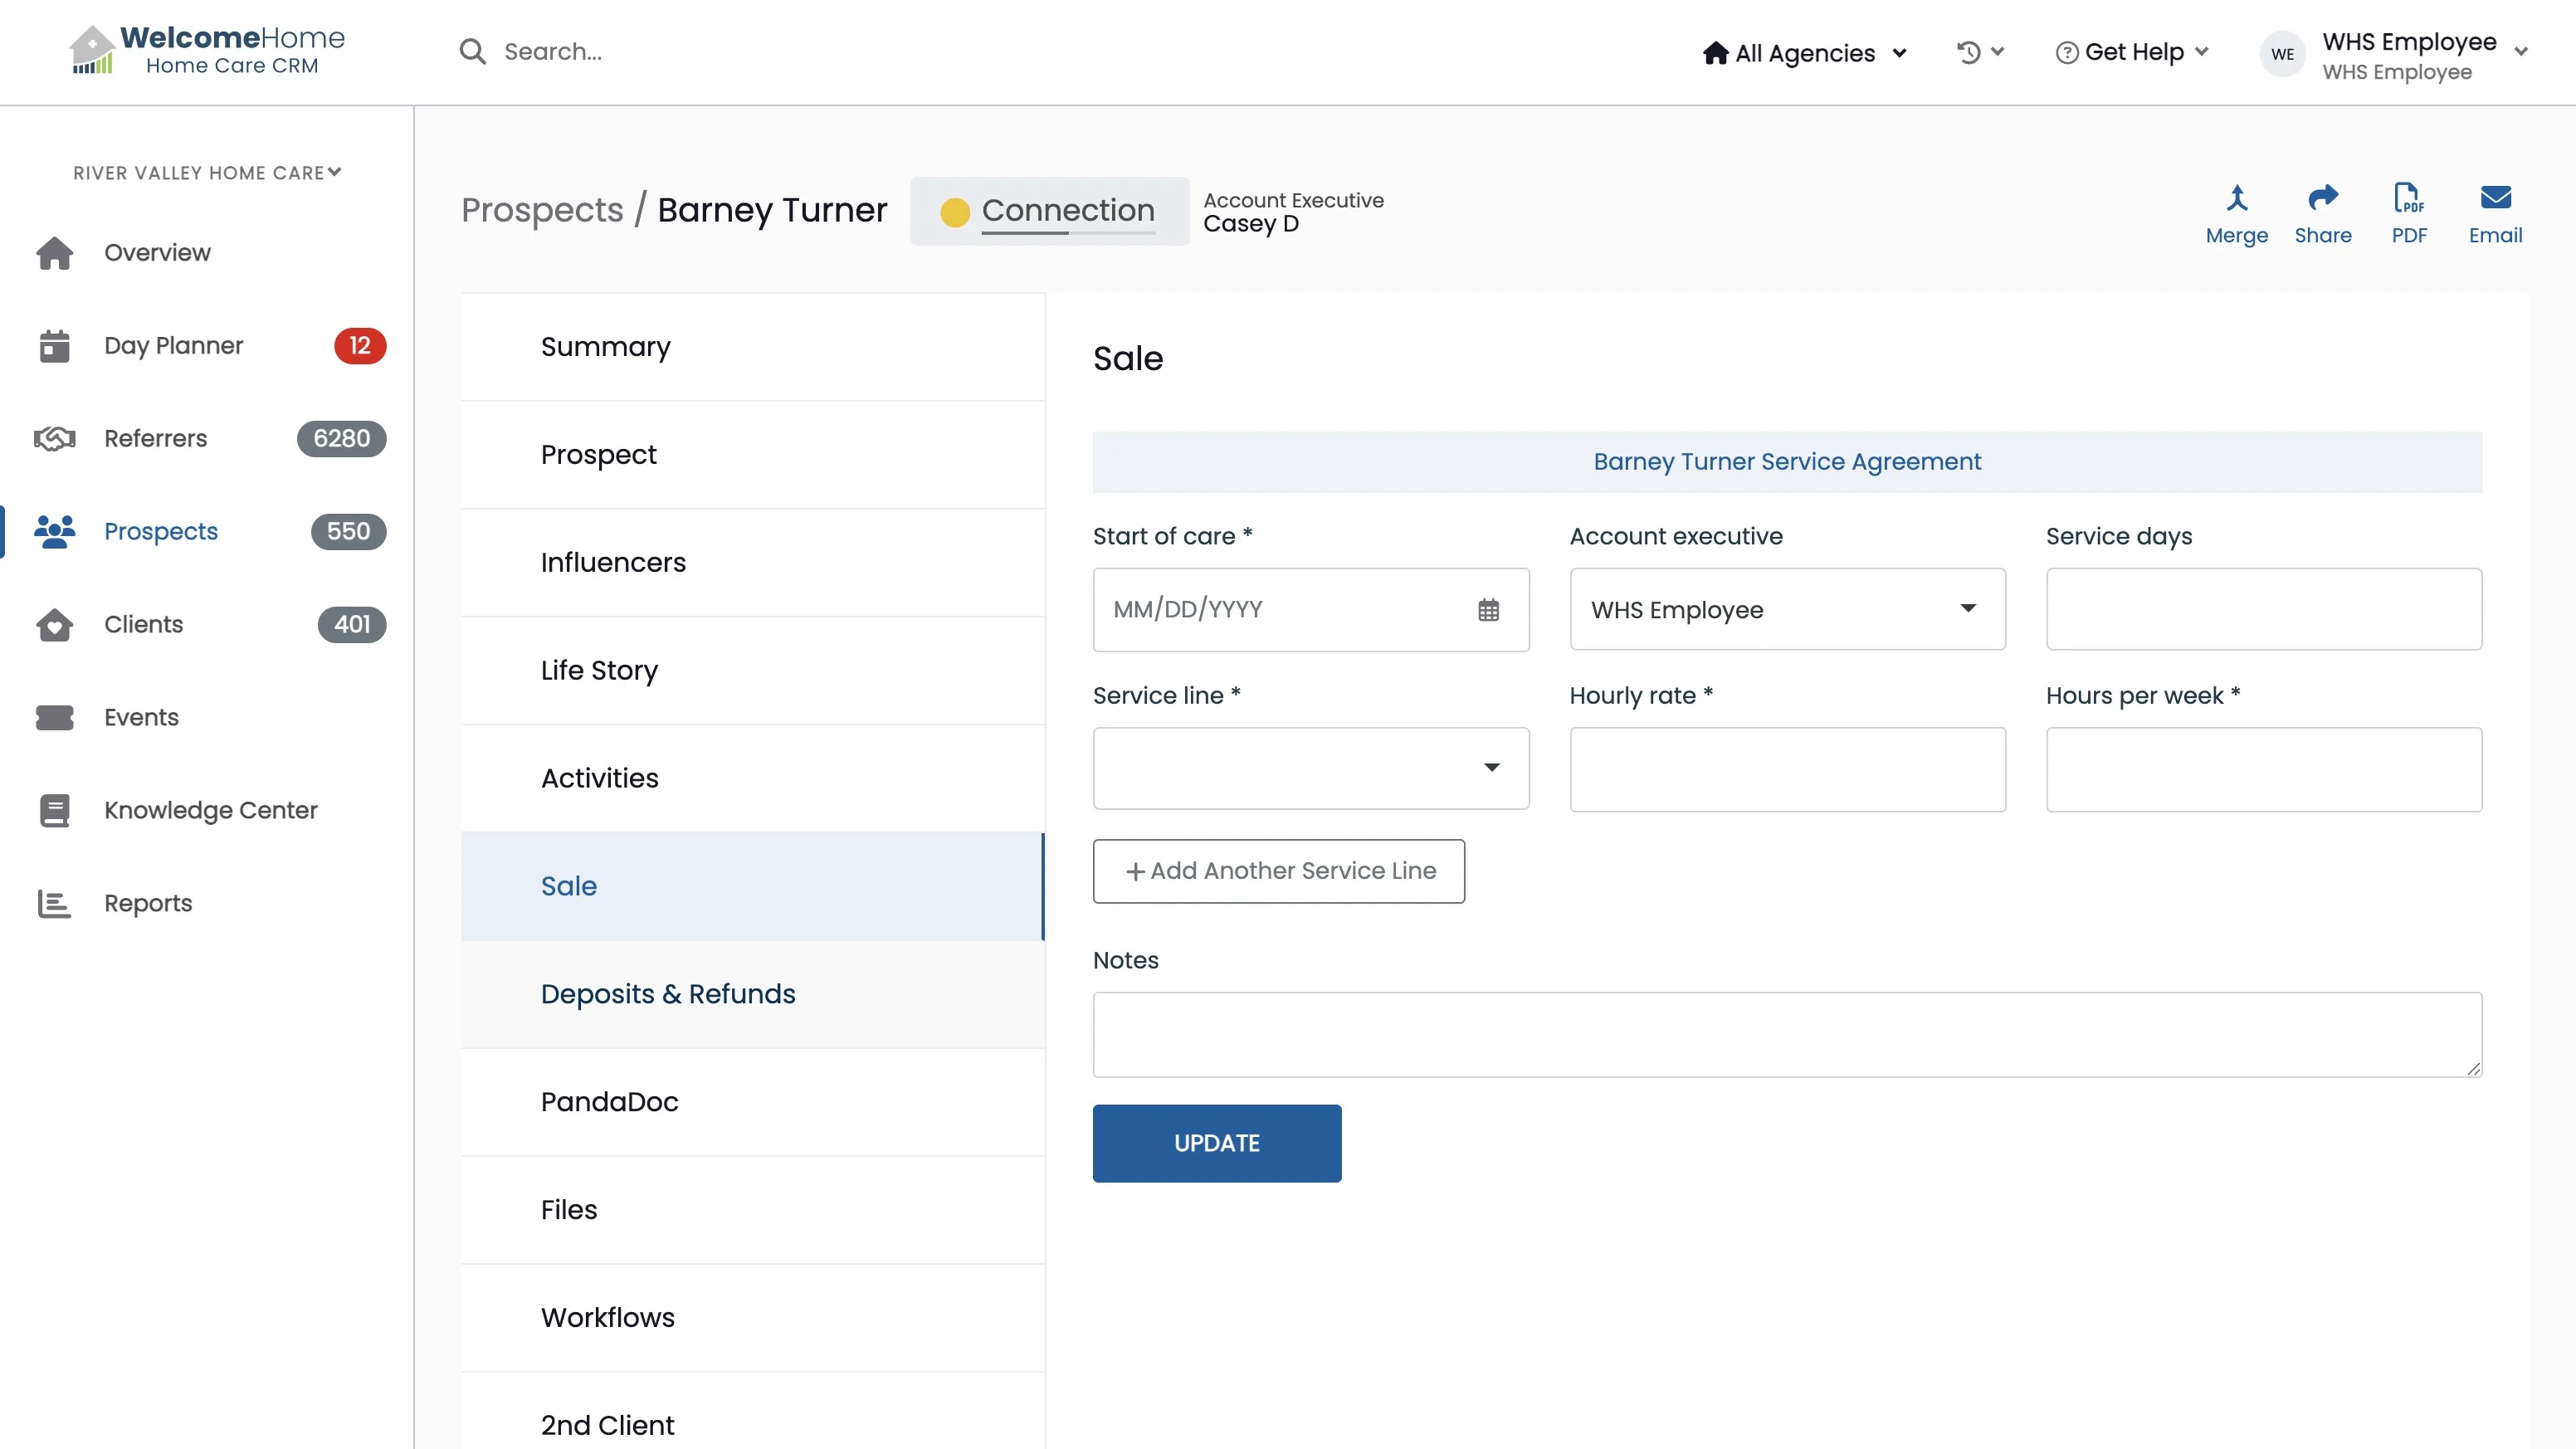
Task: Click the Hourly rate input field
Action: coord(1787,769)
